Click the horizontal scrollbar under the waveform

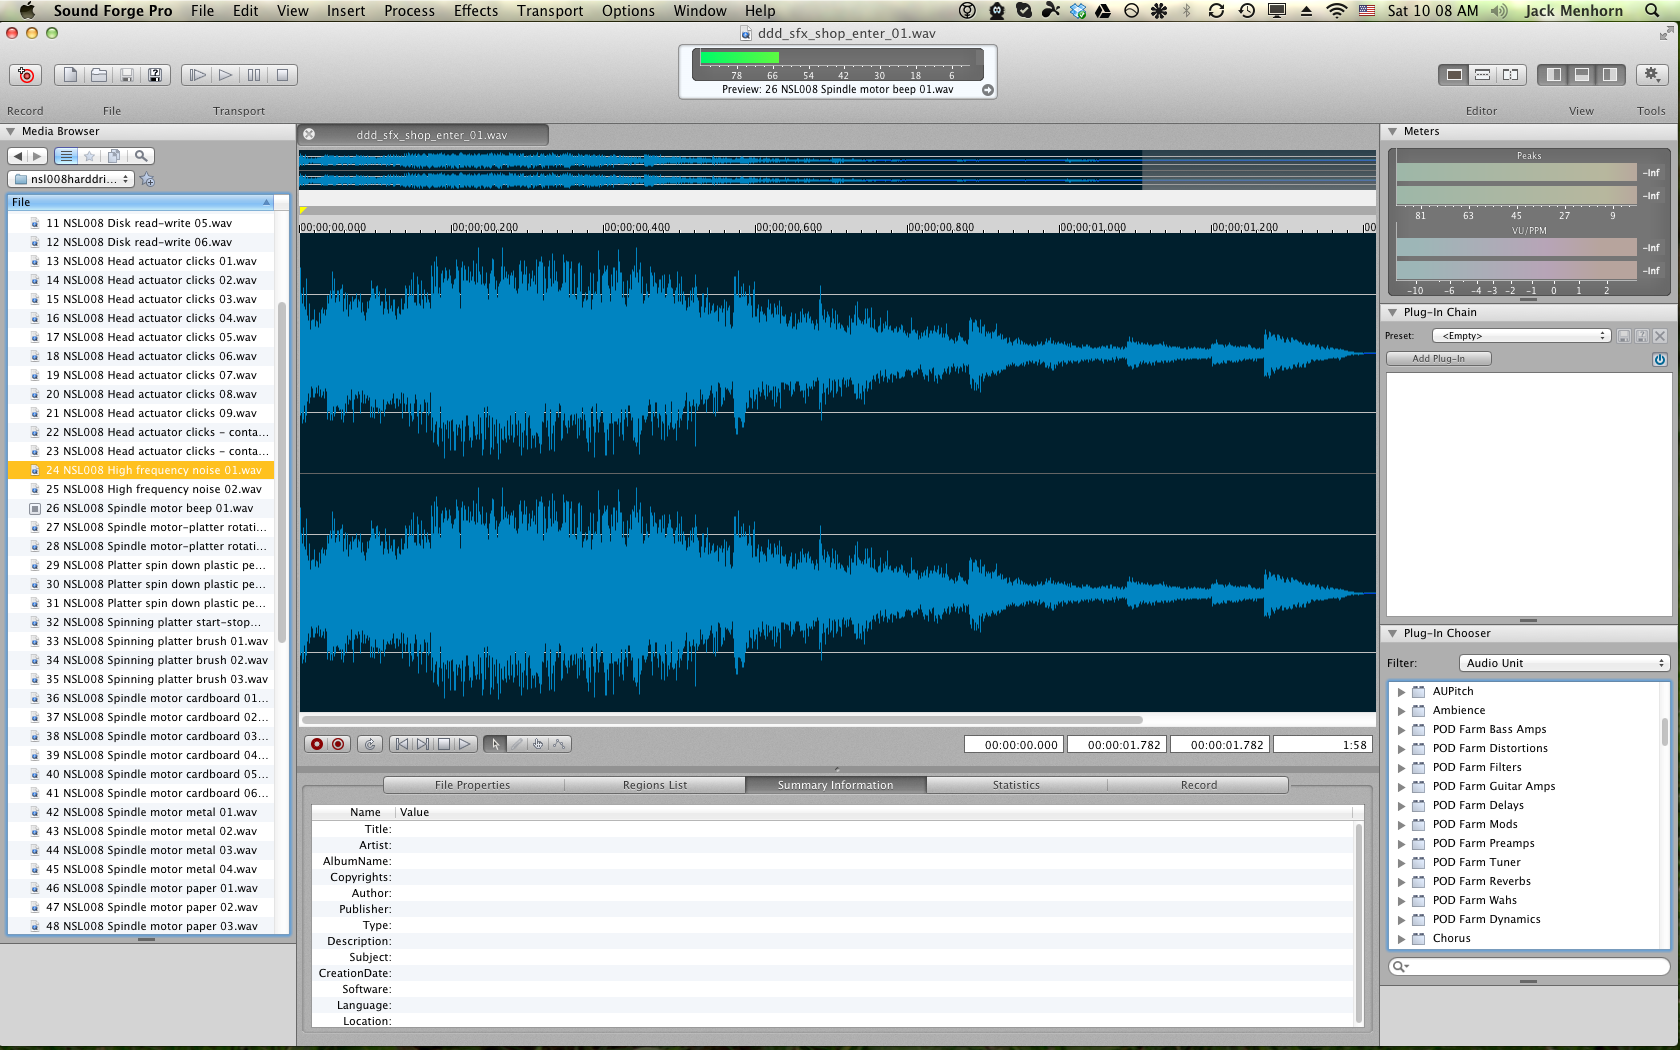(x=720, y=720)
